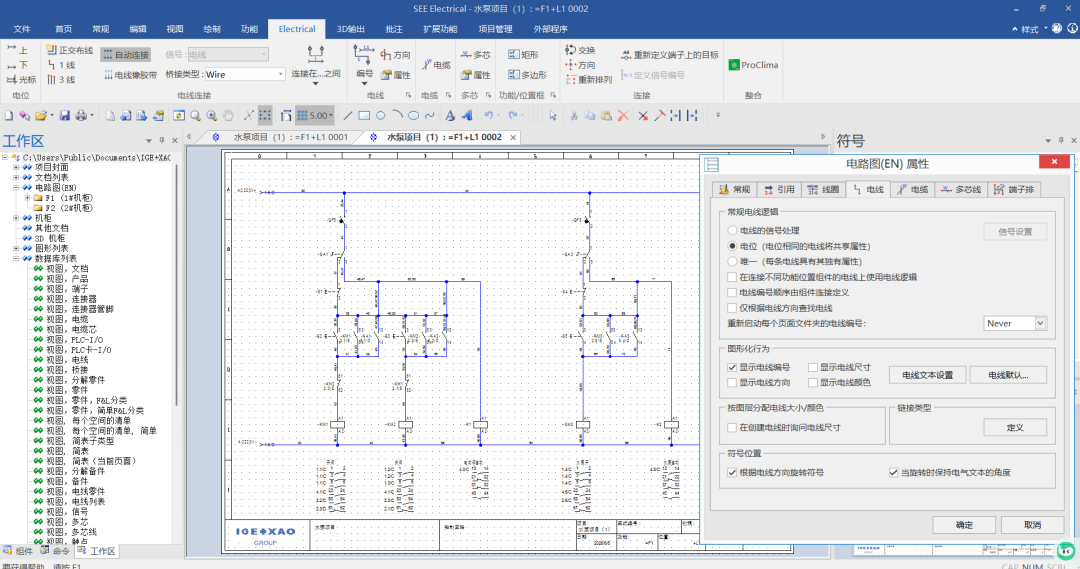This screenshot has width=1080, height=569.
Task: Click the Print icon in toolbar
Action: point(81,116)
